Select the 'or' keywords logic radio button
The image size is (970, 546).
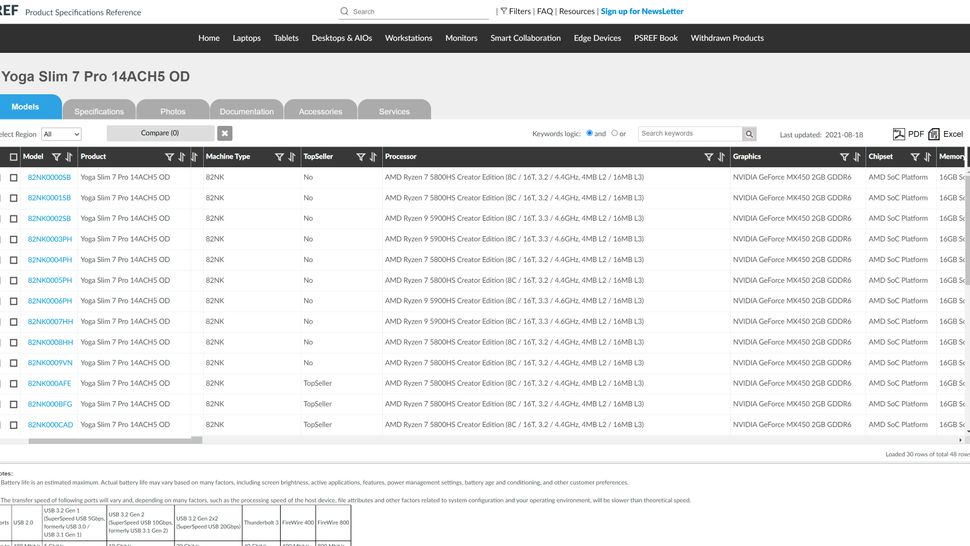tap(614, 133)
